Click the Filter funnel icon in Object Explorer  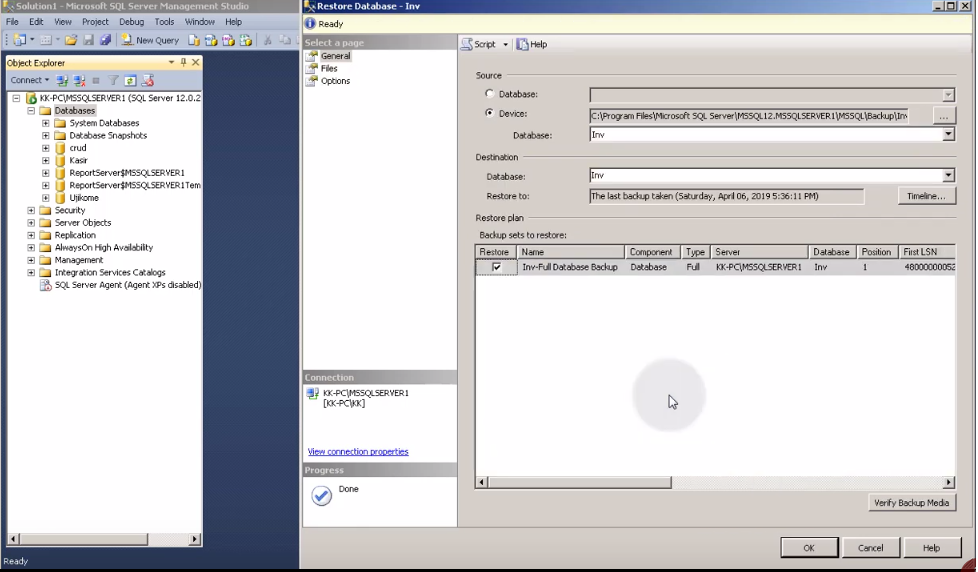[x=113, y=80]
